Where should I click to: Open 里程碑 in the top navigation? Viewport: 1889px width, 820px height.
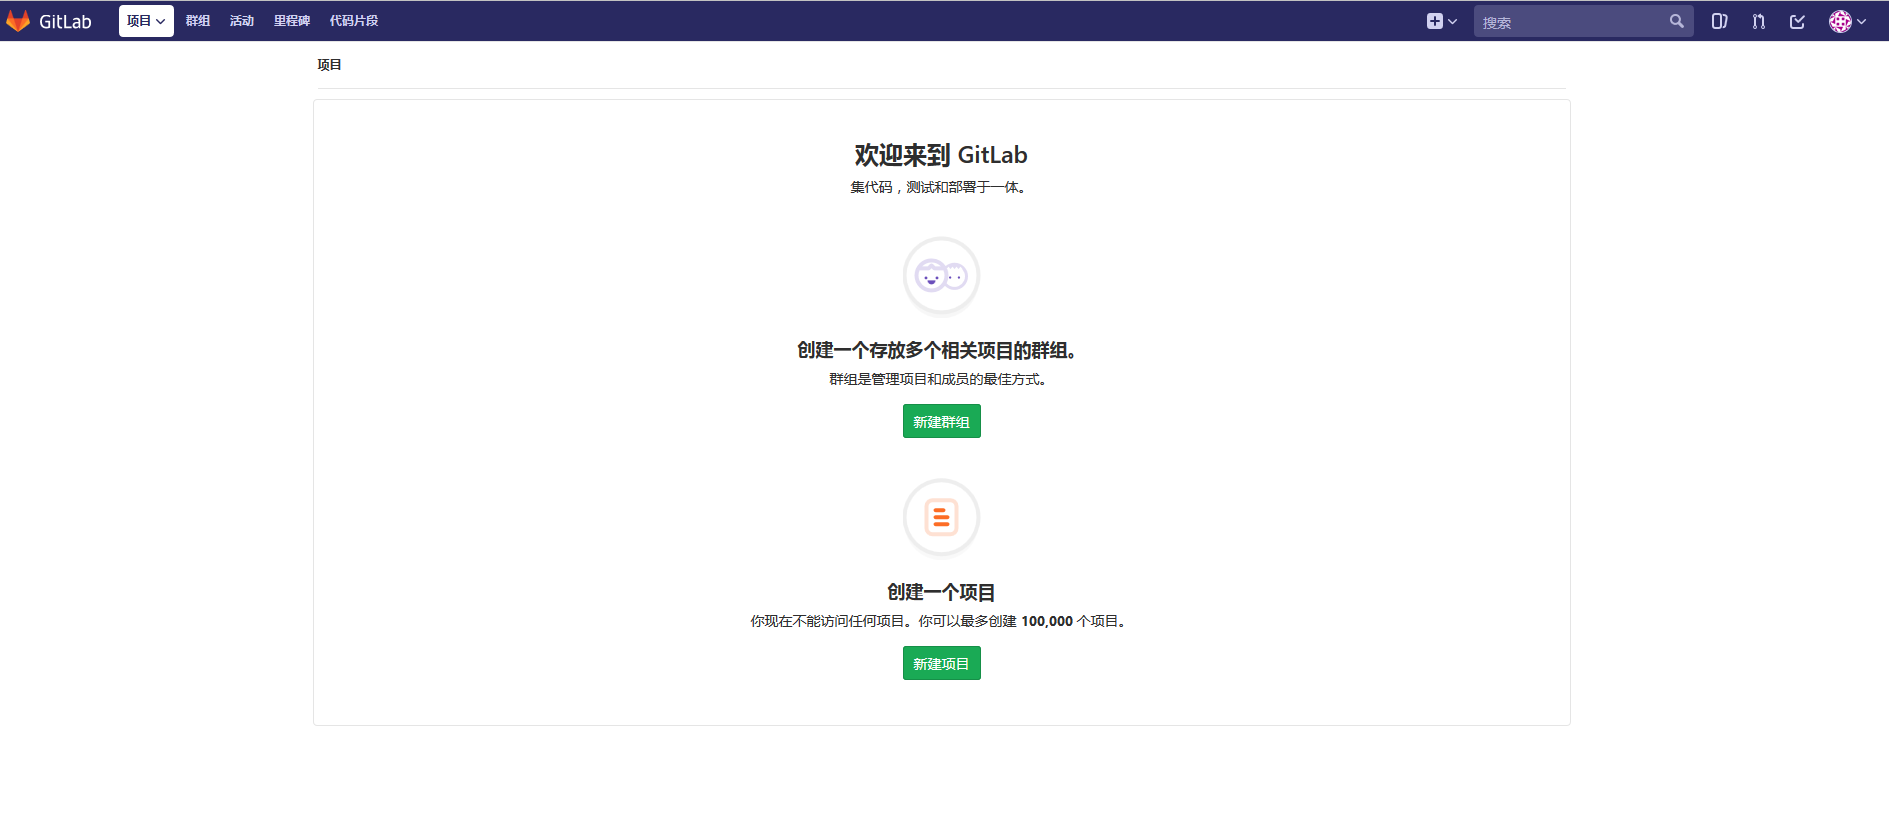click(x=292, y=21)
